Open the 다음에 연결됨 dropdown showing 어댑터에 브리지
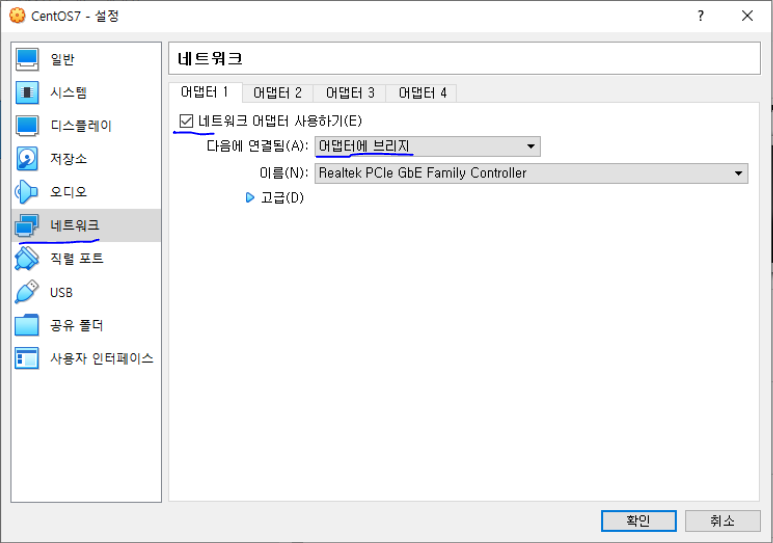 (x=427, y=146)
